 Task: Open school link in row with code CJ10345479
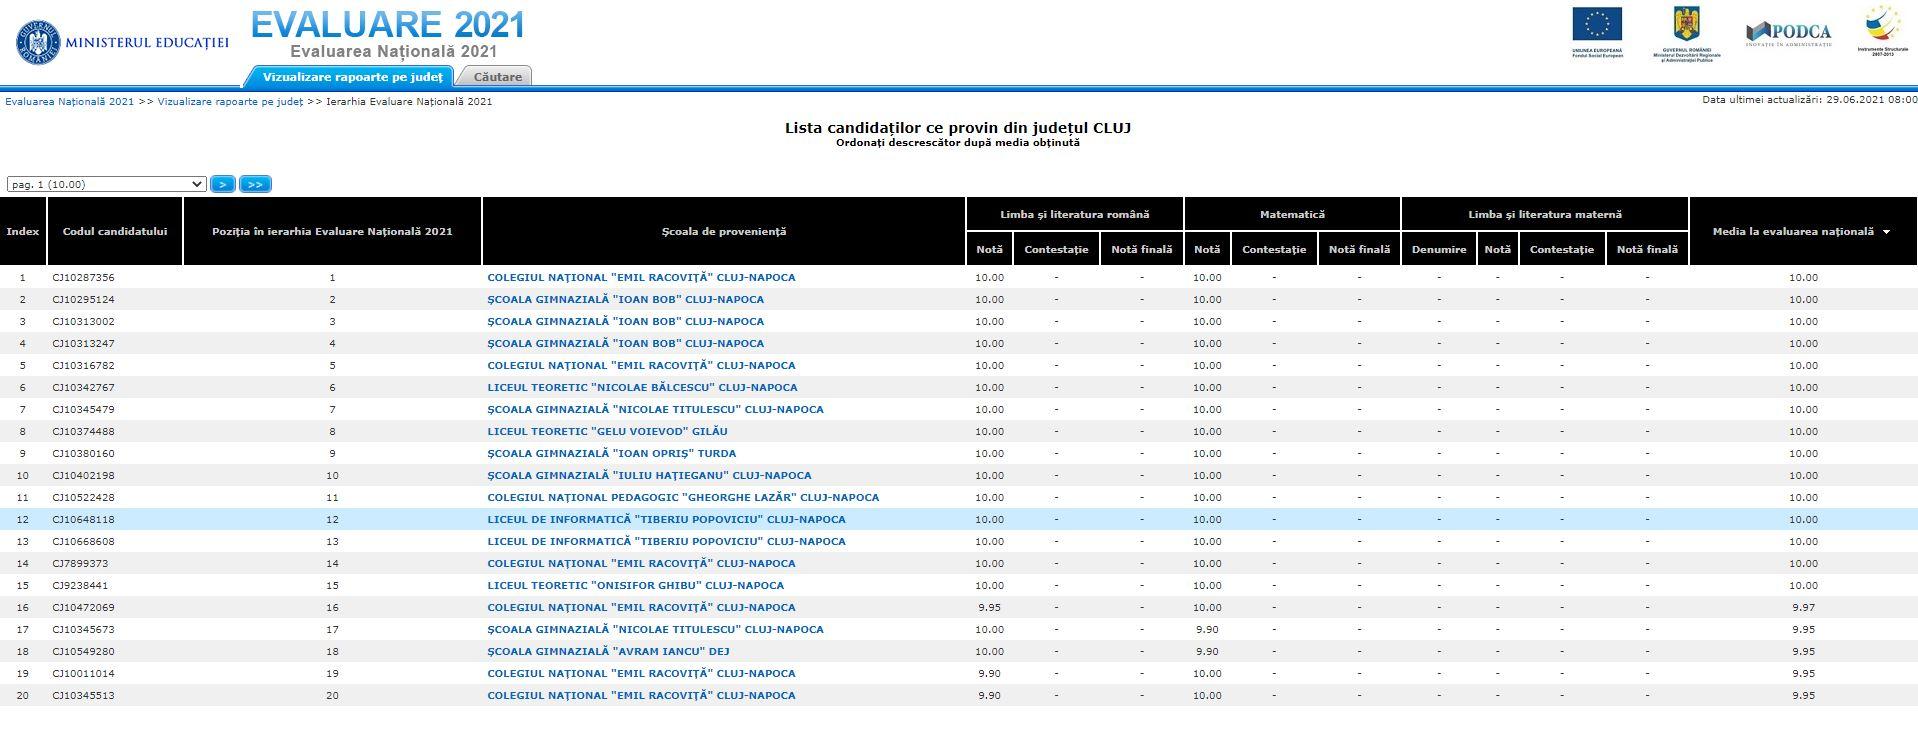point(655,409)
